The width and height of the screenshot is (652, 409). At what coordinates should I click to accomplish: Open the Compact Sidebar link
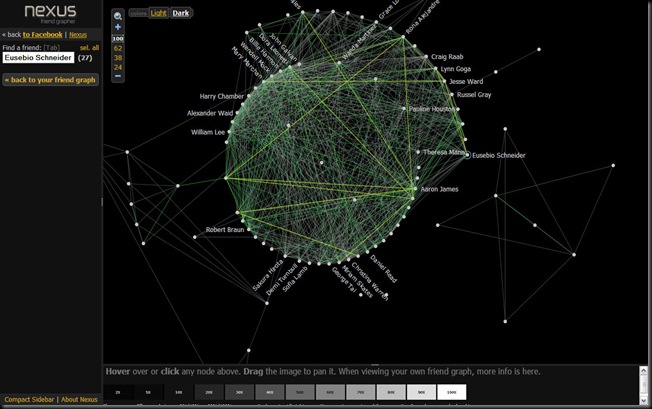tap(29, 399)
